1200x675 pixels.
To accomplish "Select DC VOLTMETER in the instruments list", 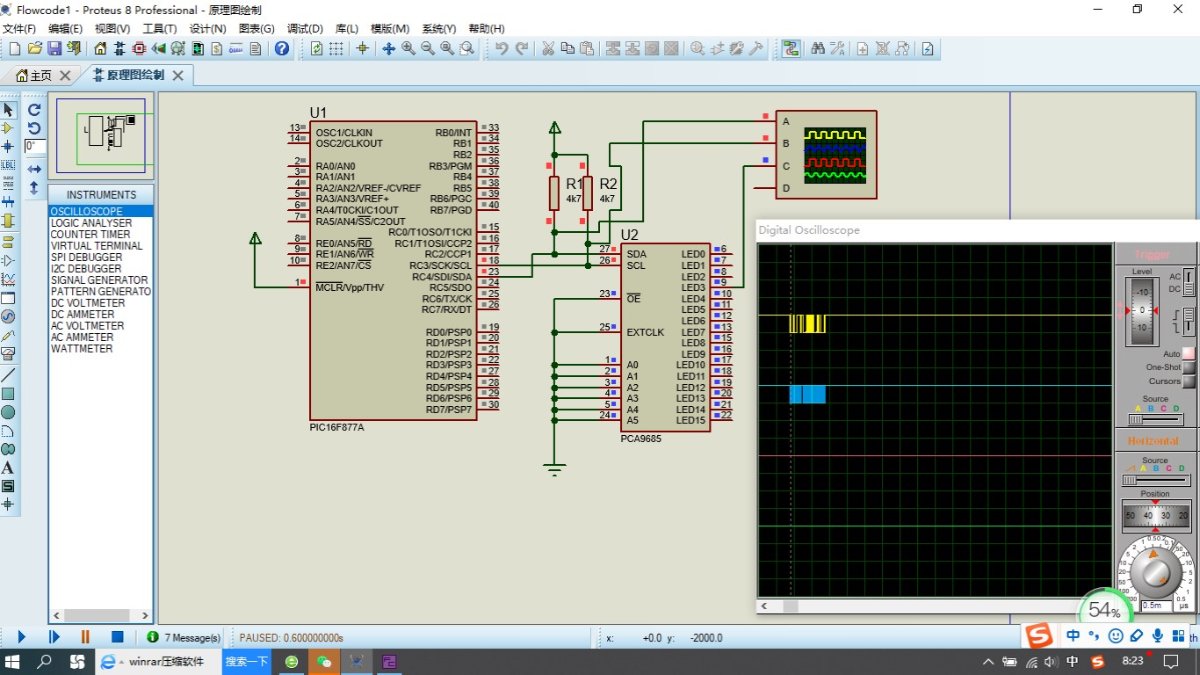I will pos(100,303).
